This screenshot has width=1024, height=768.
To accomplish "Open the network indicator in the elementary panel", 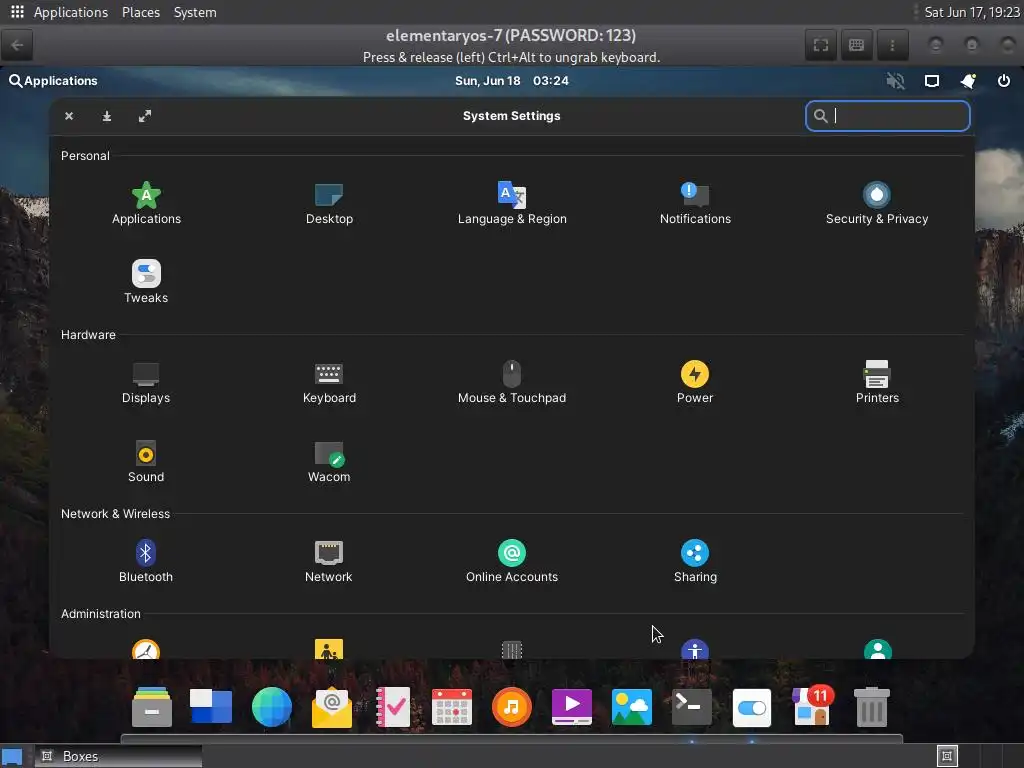I will [x=932, y=81].
